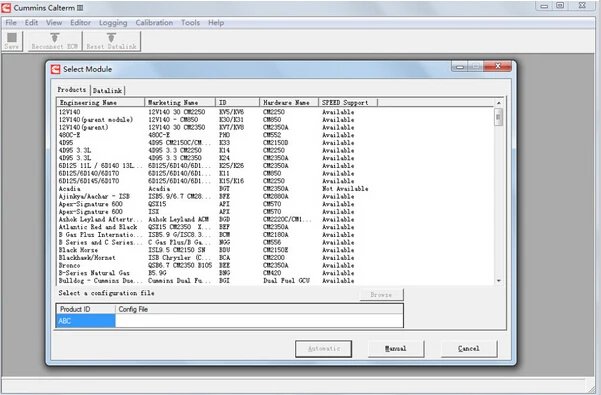Click the Save toolbar icon
Image resolution: width=601 pixels, height=395 pixels.
[12, 41]
